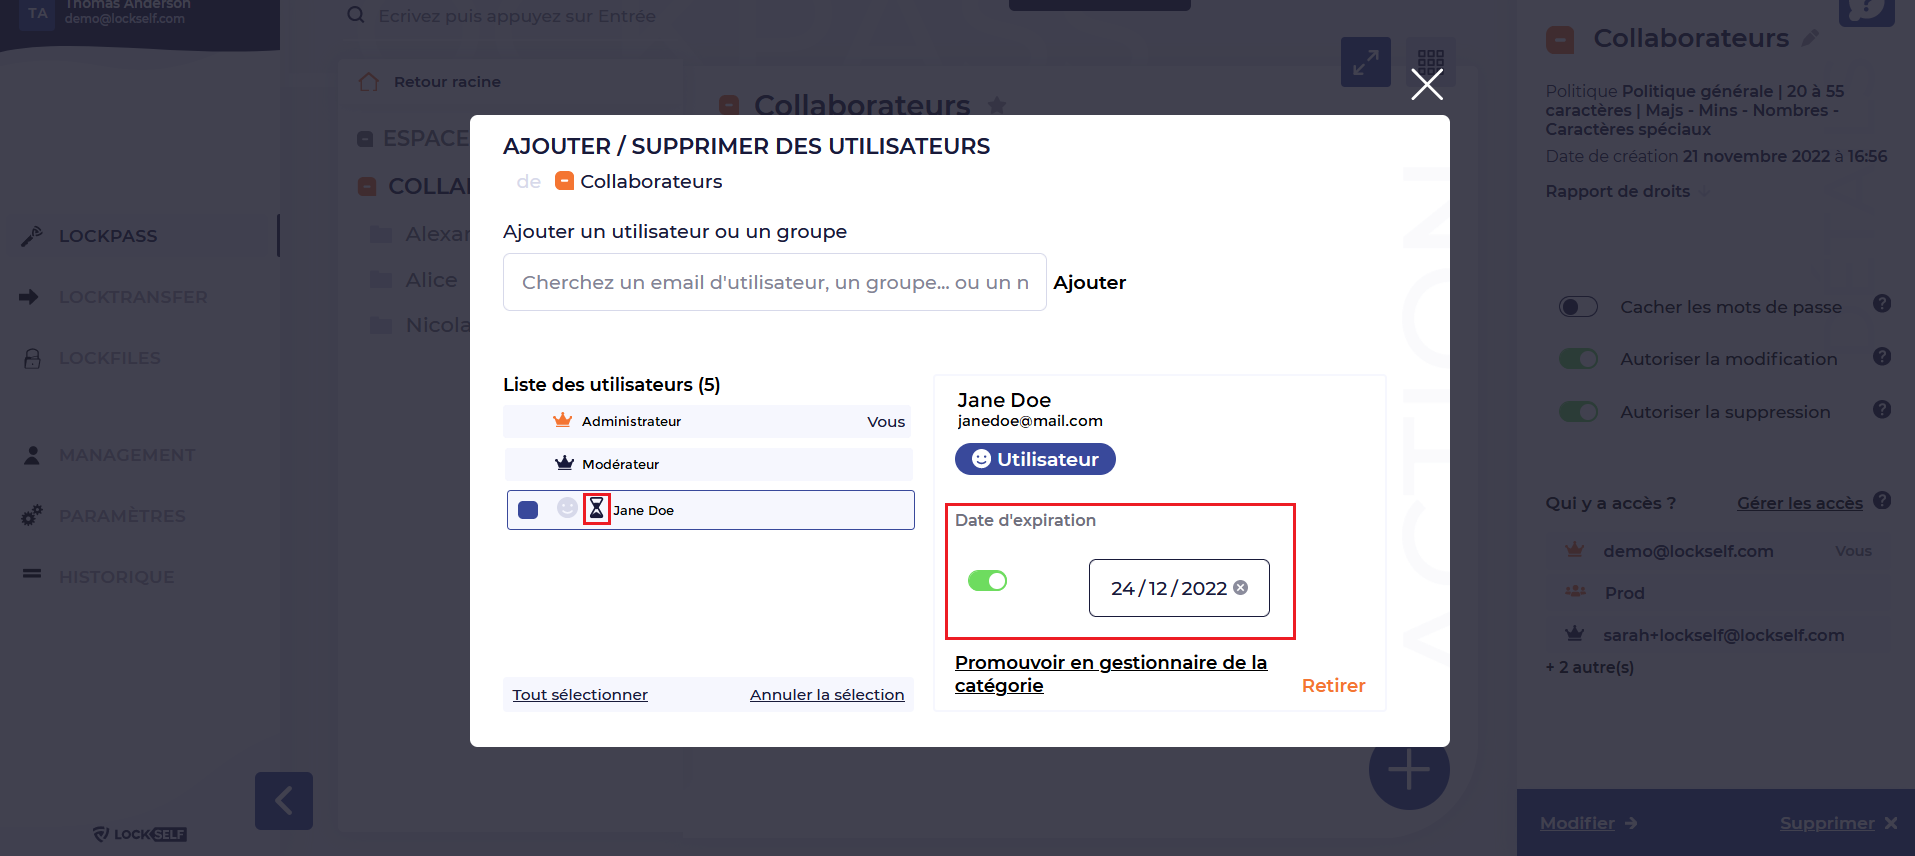Enable the Cacher les mots de passe toggle
This screenshot has width=1915, height=856.
pos(1578,307)
